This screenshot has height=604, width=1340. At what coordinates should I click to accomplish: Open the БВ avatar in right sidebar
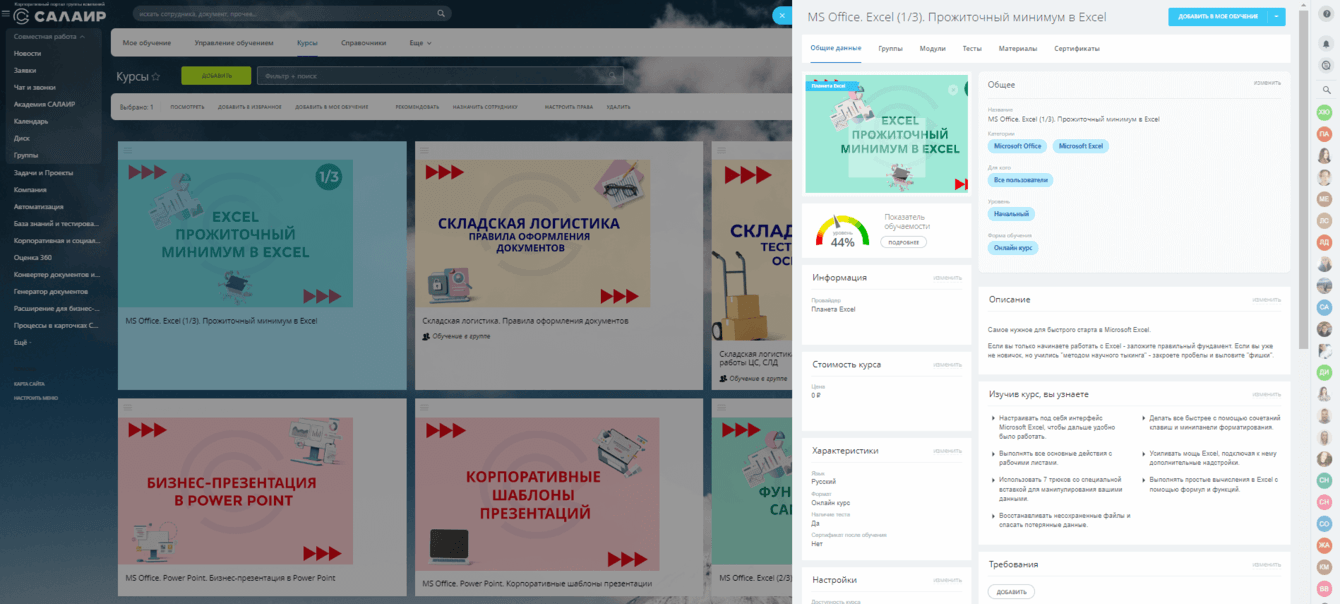1324,589
